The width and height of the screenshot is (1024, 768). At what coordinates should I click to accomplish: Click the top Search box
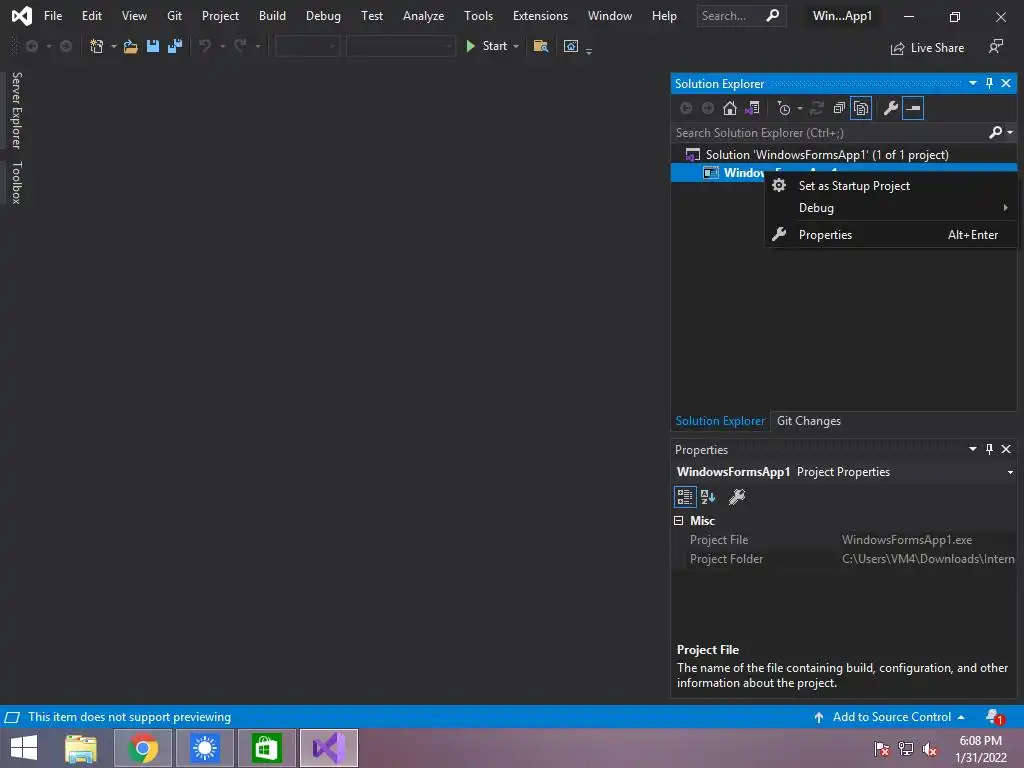[x=741, y=16]
